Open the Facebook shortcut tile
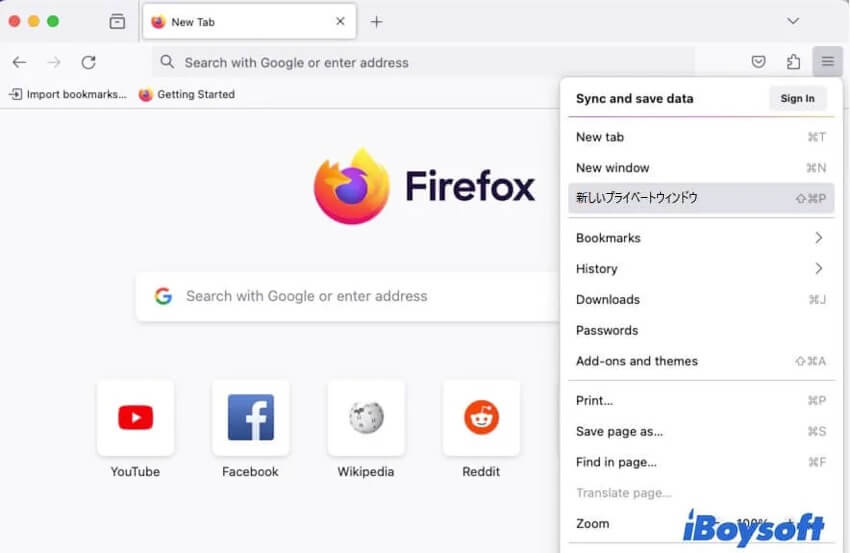Screen dimensions: 850x553 click(x=250, y=417)
